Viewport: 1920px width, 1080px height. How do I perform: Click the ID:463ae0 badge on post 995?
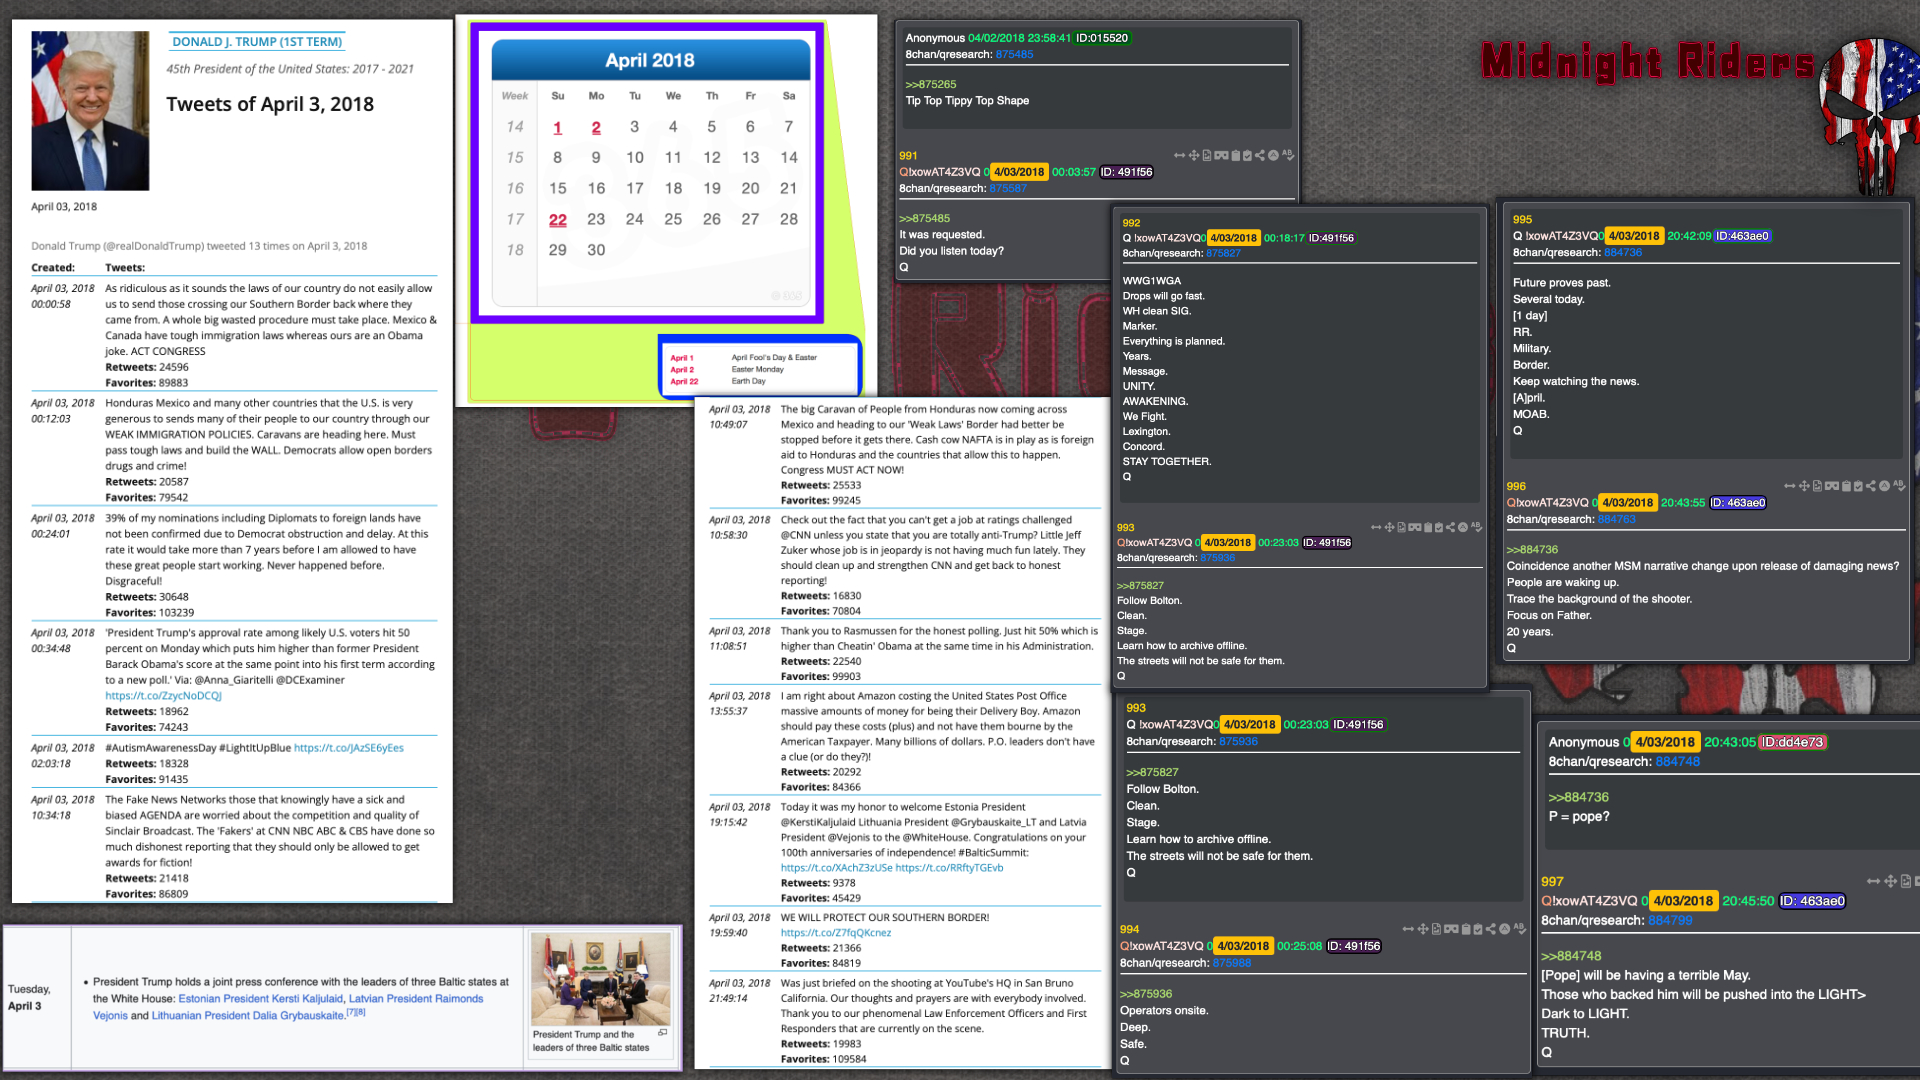(x=1743, y=236)
